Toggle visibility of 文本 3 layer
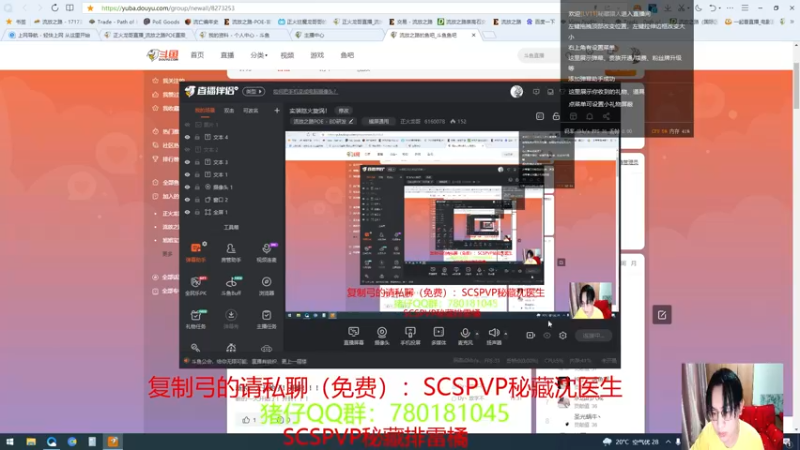Screen dimensions: 800x450 pyautogui.click(x=187, y=162)
